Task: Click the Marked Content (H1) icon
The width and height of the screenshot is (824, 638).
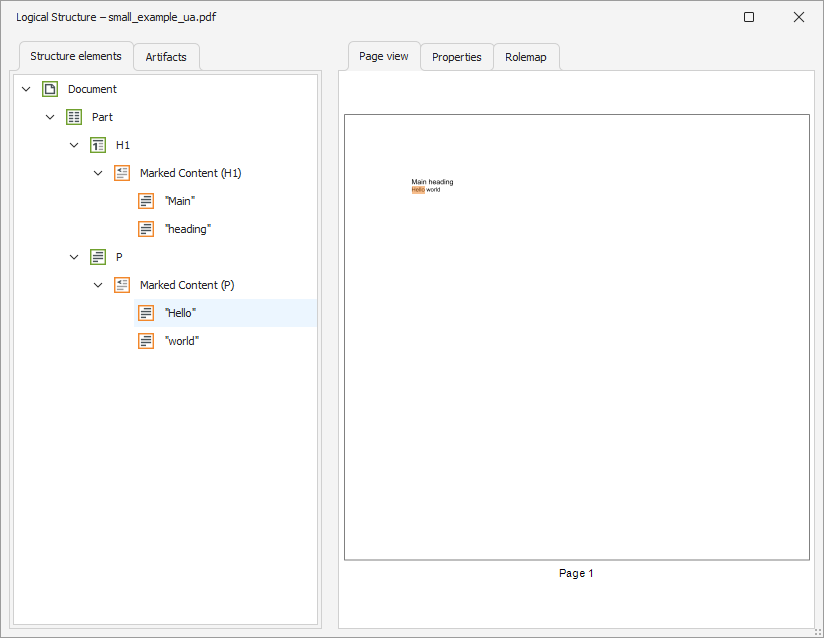Action: [x=122, y=173]
